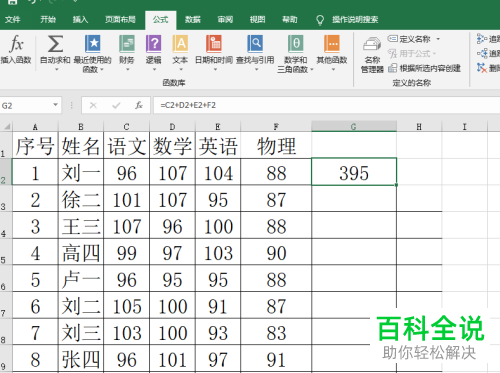
Task: Expand the Financial (财务) dropdown arrow
Action: pyautogui.click(x=128, y=69)
